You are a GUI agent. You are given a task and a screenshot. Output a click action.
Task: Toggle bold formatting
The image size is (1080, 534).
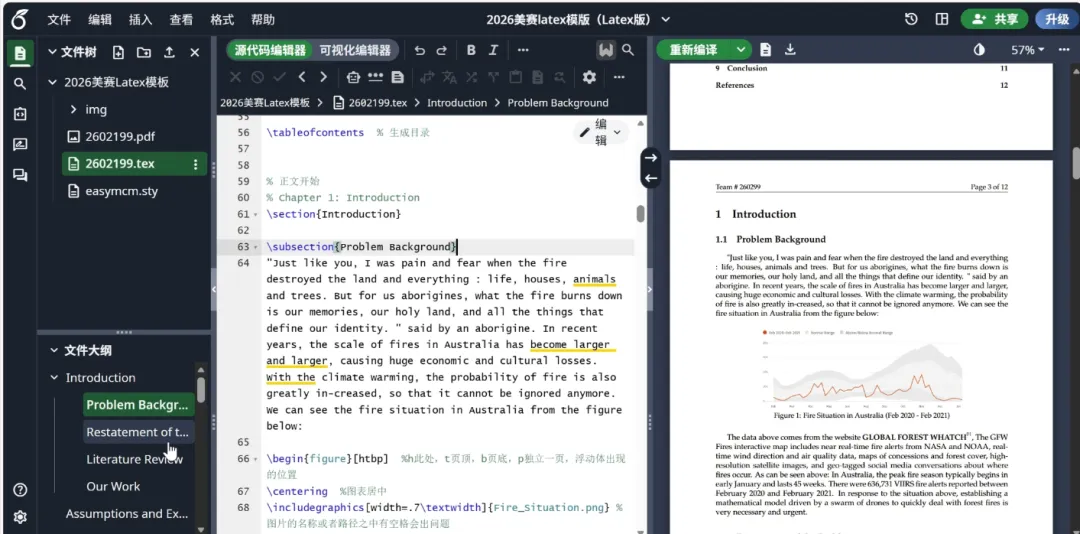[471, 50]
